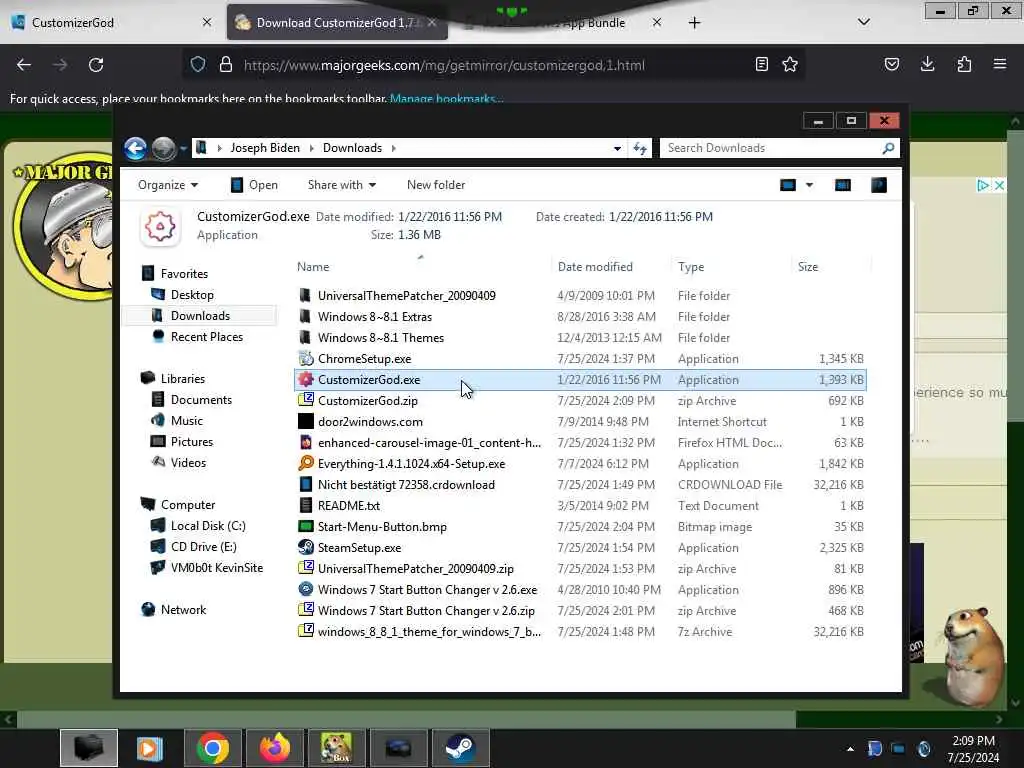The width and height of the screenshot is (1024, 768).
Task: Select Documents library
Action: tap(201, 400)
